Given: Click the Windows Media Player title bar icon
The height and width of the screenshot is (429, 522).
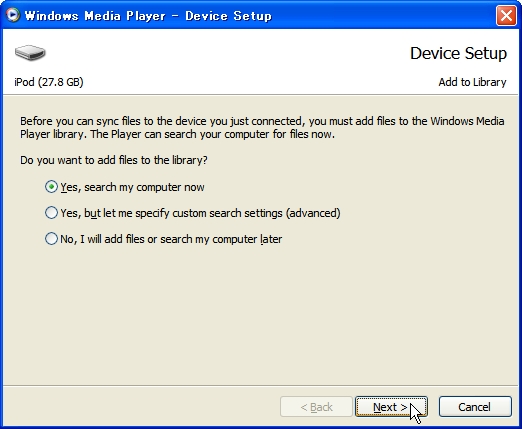Looking at the screenshot, I should (x=13, y=15).
